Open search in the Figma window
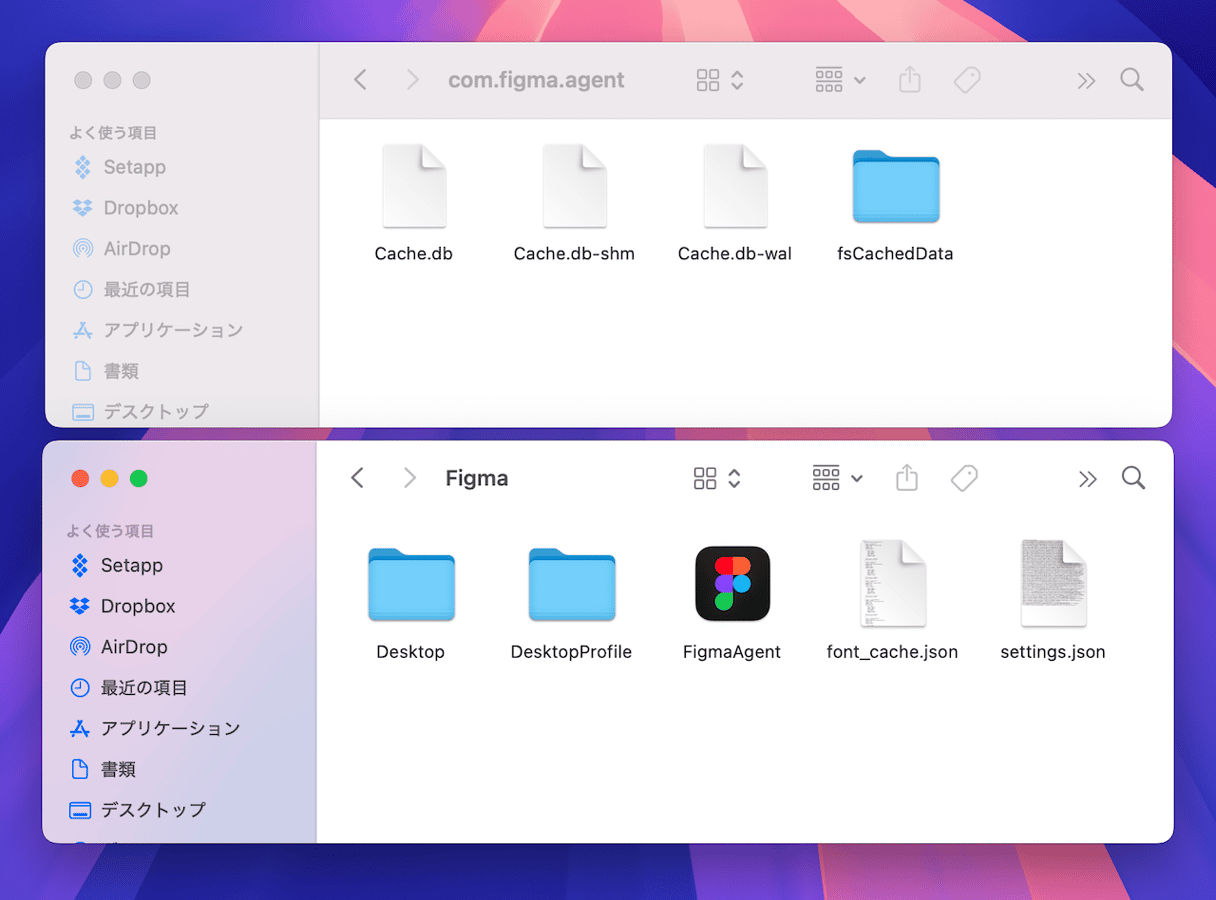The width and height of the screenshot is (1216, 900). pyautogui.click(x=1133, y=479)
